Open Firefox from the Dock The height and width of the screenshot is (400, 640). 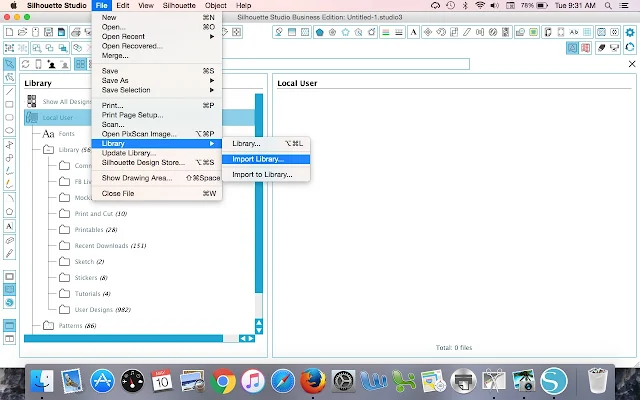click(313, 381)
